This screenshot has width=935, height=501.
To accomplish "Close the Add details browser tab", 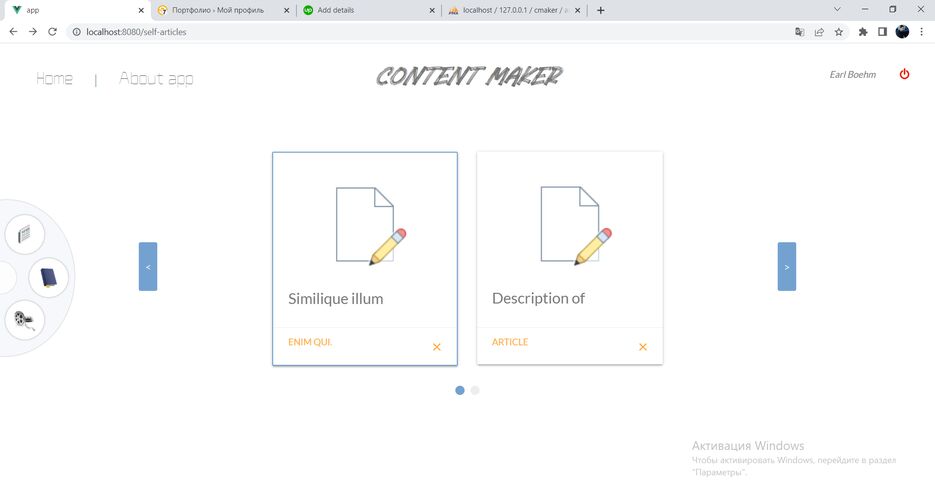I will point(432,10).
